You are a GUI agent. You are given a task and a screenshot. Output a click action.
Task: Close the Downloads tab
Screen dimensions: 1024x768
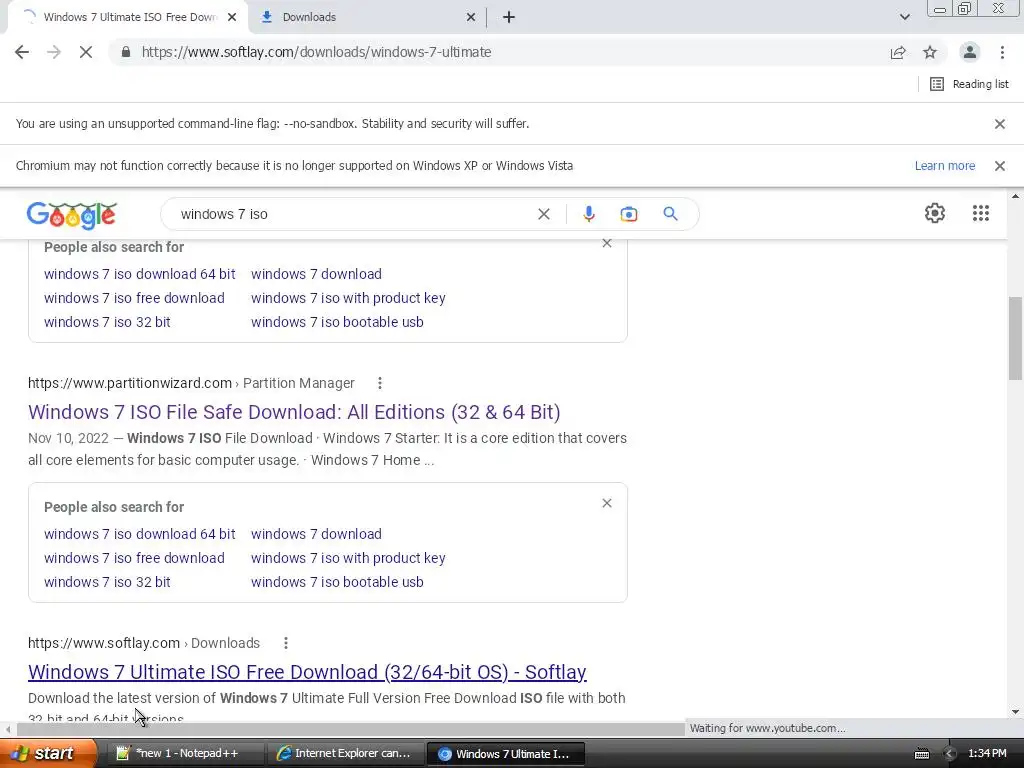[471, 18]
